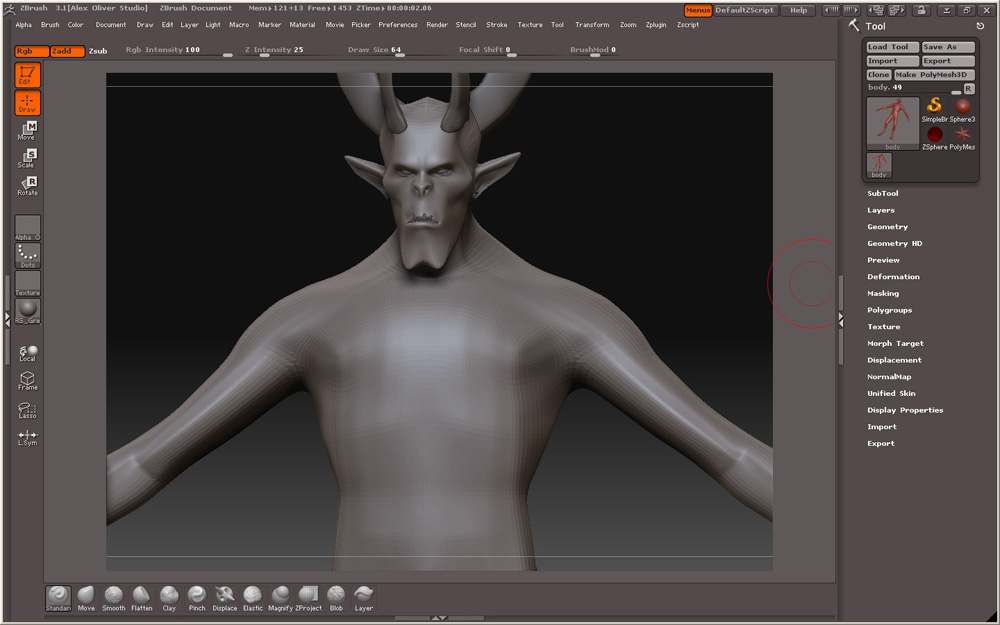Select the Clay brush
The image size is (1000, 625).
point(169,598)
